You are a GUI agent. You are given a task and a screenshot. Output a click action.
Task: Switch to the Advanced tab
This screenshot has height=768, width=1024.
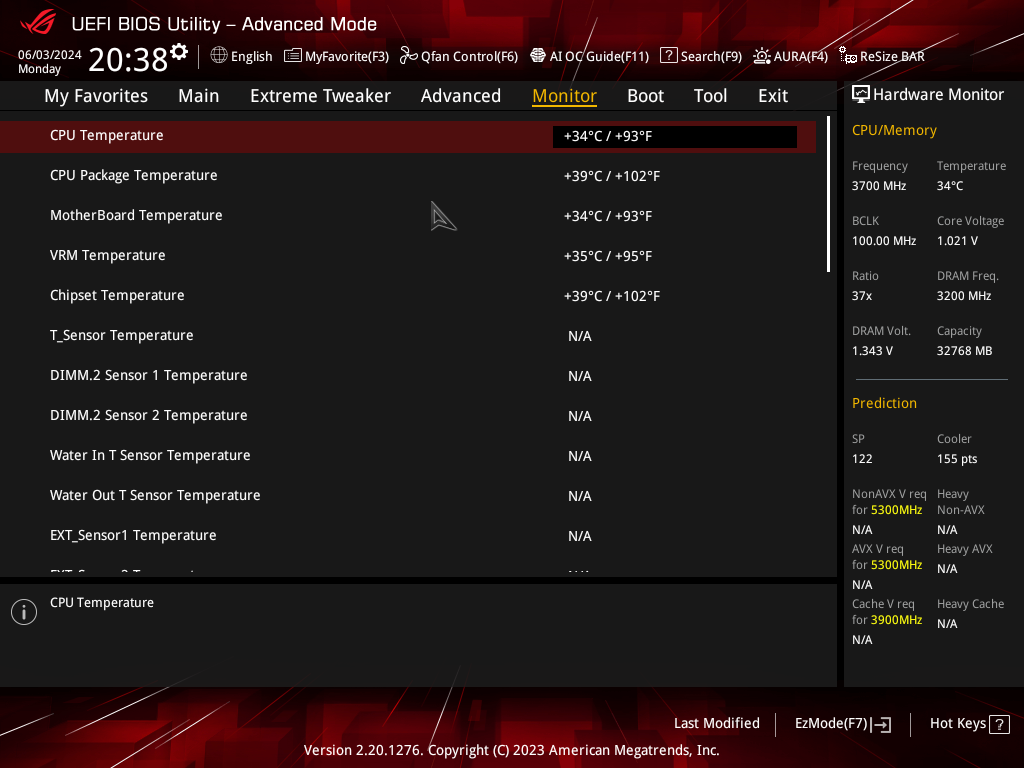pyautogui.click(x=461, y=95)
